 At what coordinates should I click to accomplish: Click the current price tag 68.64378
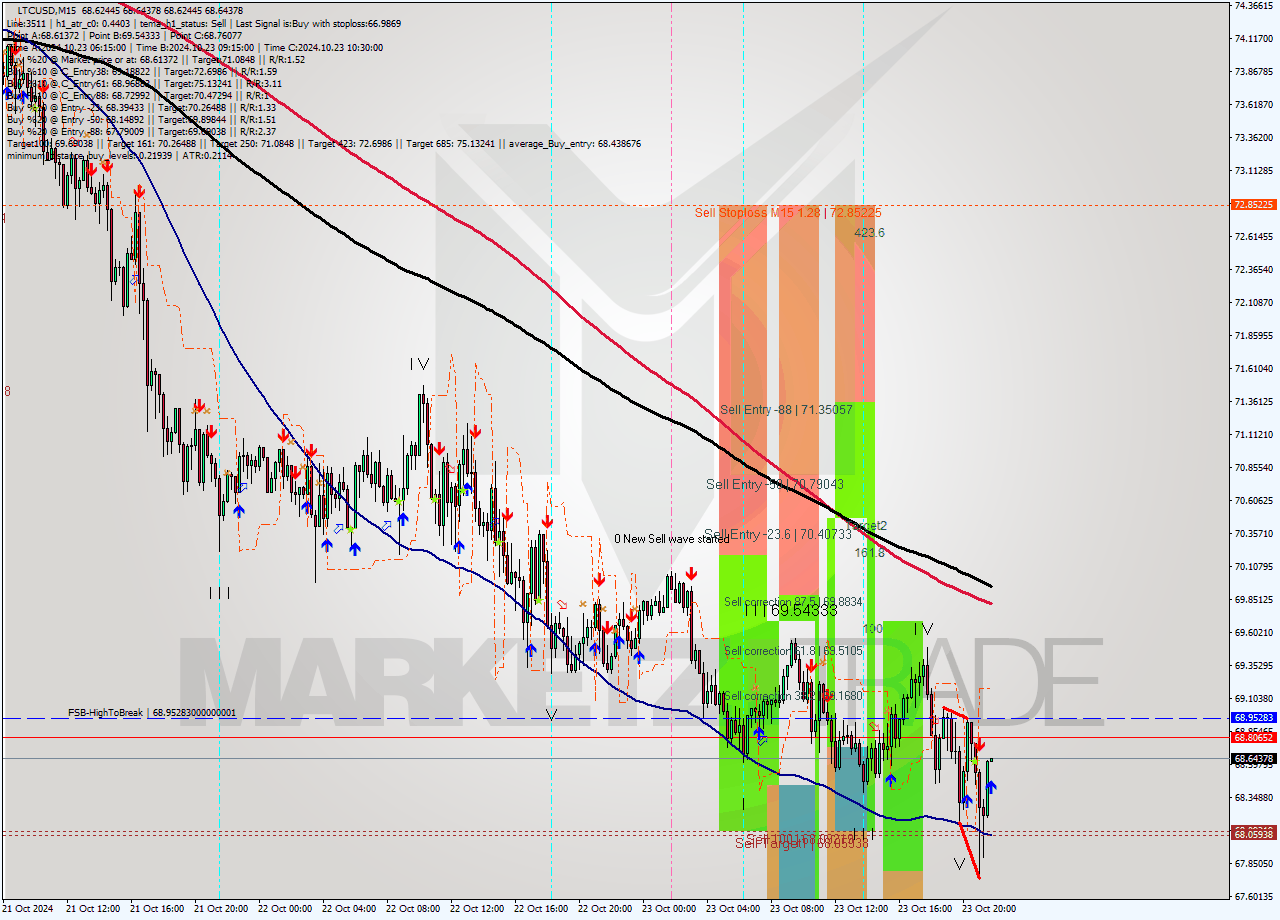[x=1253, y=759]
